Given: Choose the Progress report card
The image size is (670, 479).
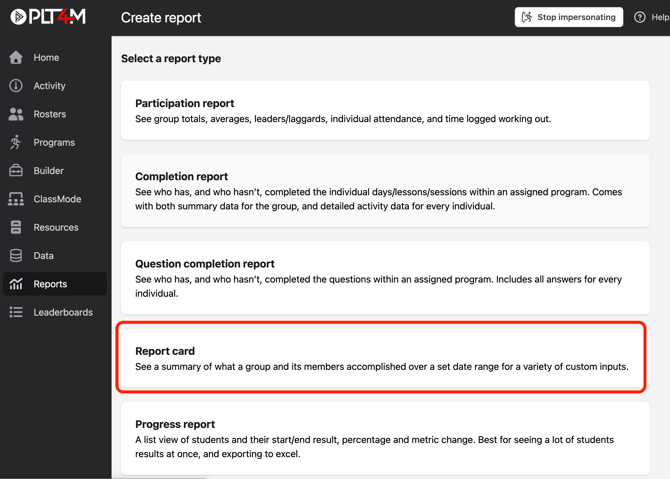Looking at the screenshot, I should pyautogui.click(x=385, y=438).
